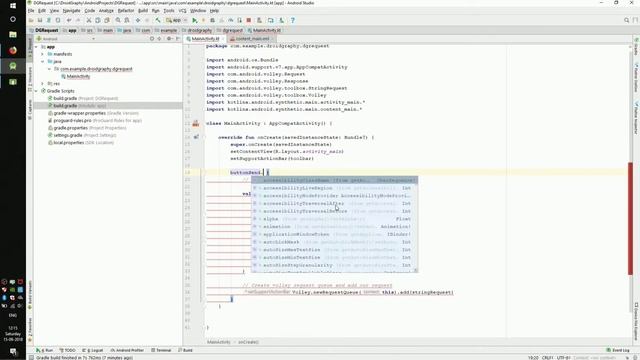The image size is (640, 360).
Task: Open the Tools menu
Action: click(x=169, y=11)
